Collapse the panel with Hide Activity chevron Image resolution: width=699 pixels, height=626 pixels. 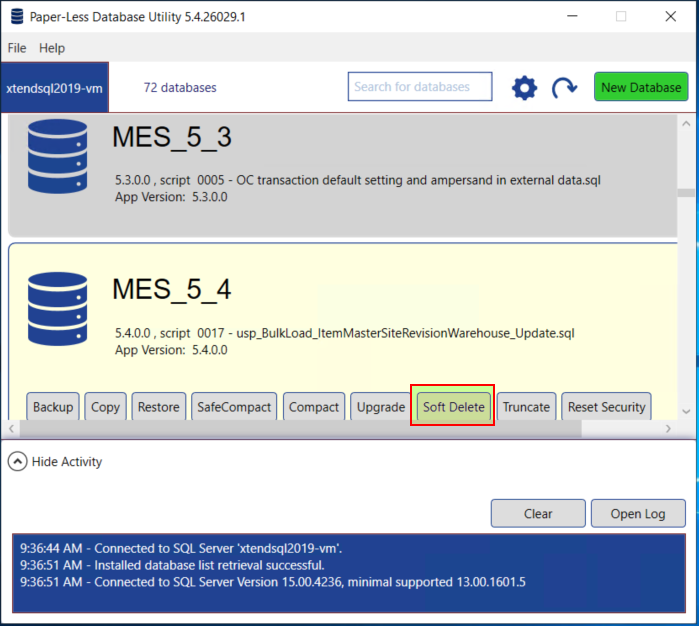click(x=17, y=461)
